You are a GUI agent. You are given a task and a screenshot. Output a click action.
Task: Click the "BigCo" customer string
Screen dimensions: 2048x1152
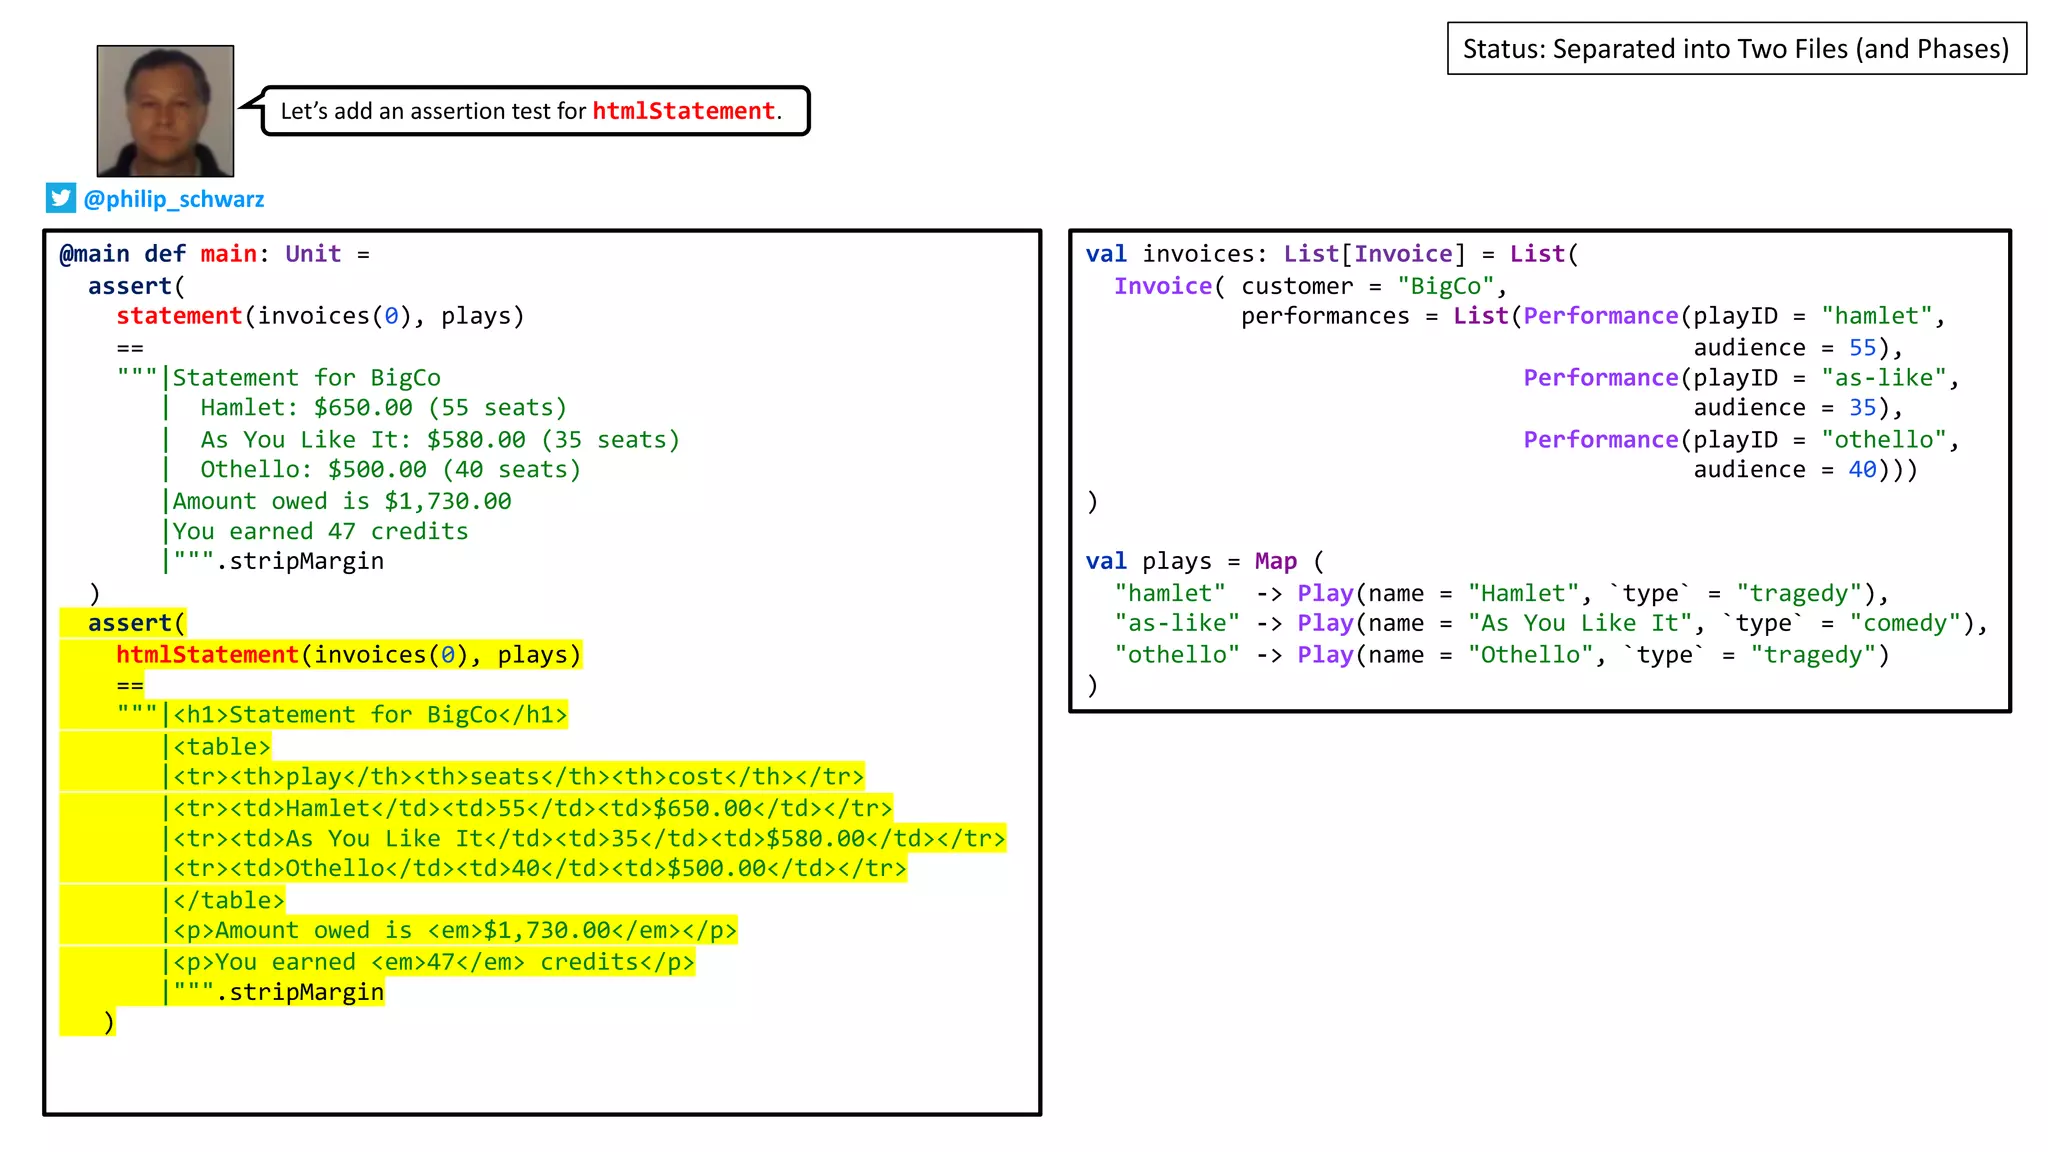pyautogui.click(x=1445, y=286)
